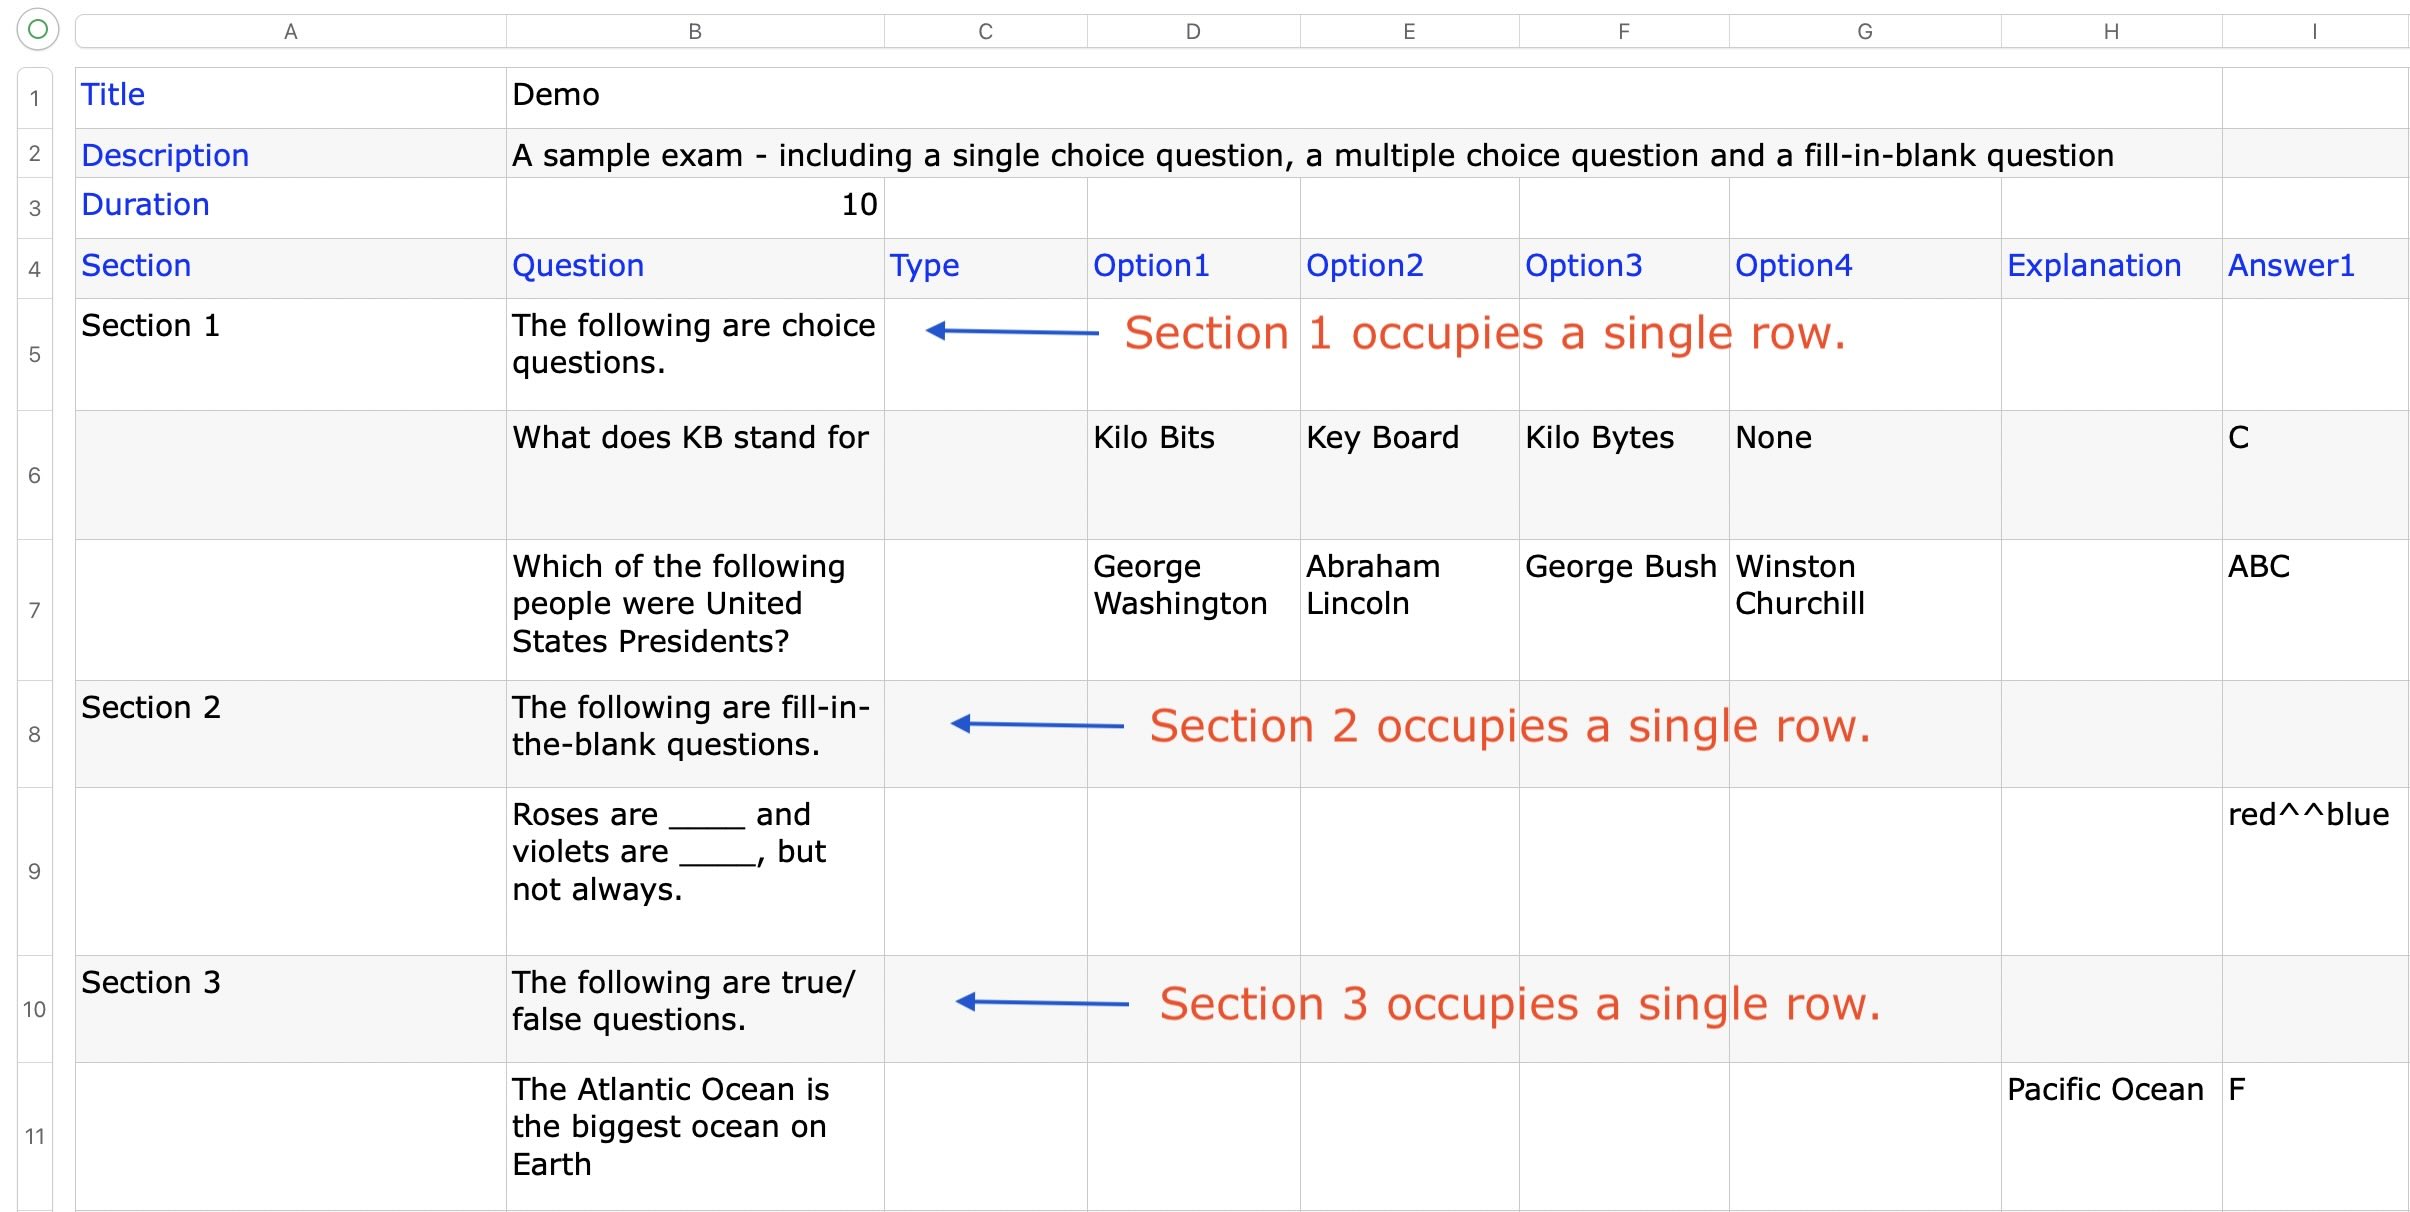Select the ABC answer cell
The width and height of the screenshot is (2410, 1212).
2314,608
